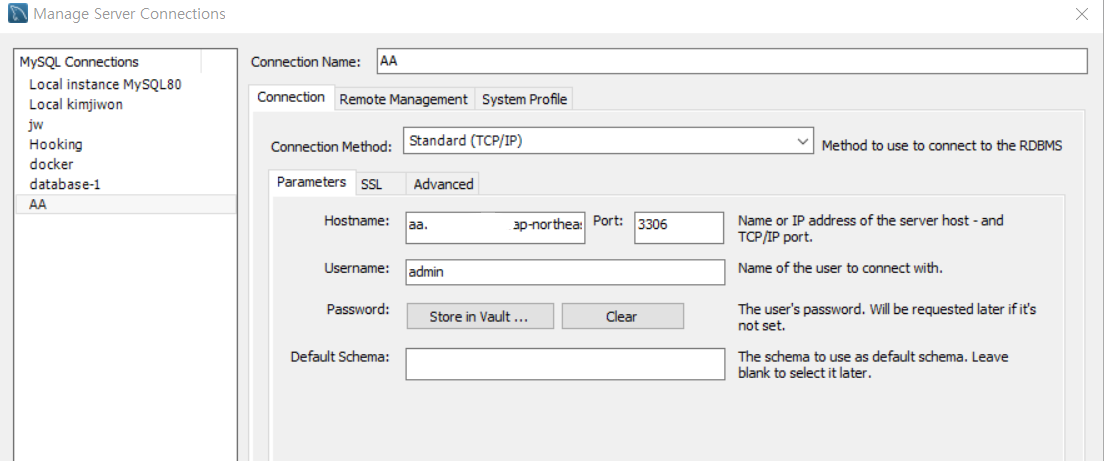The image size is (1104, 461).
Task: Click the Default Schema label
Action: pos(340,357)
